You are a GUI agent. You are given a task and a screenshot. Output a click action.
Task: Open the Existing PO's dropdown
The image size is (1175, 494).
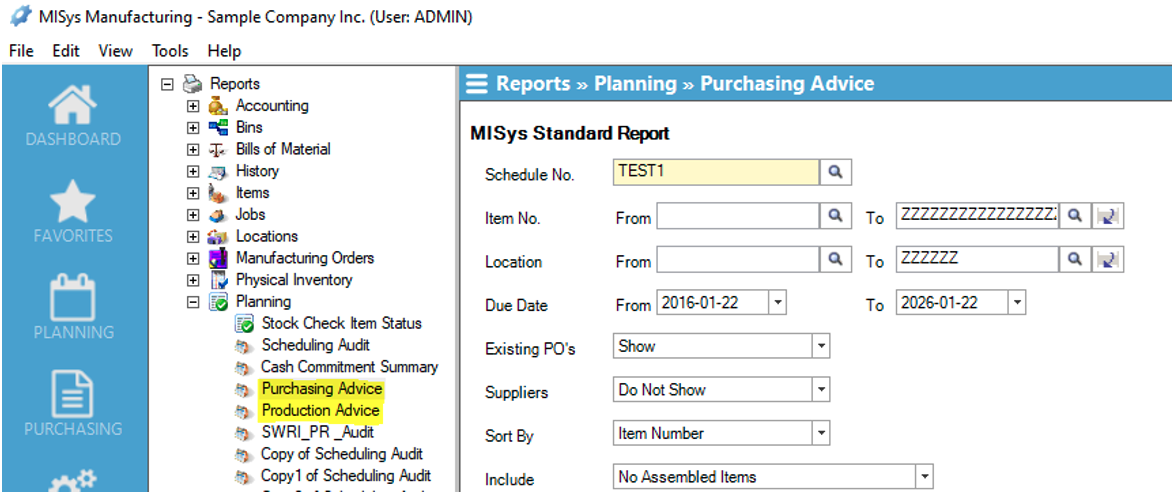[x=821, y=347]
